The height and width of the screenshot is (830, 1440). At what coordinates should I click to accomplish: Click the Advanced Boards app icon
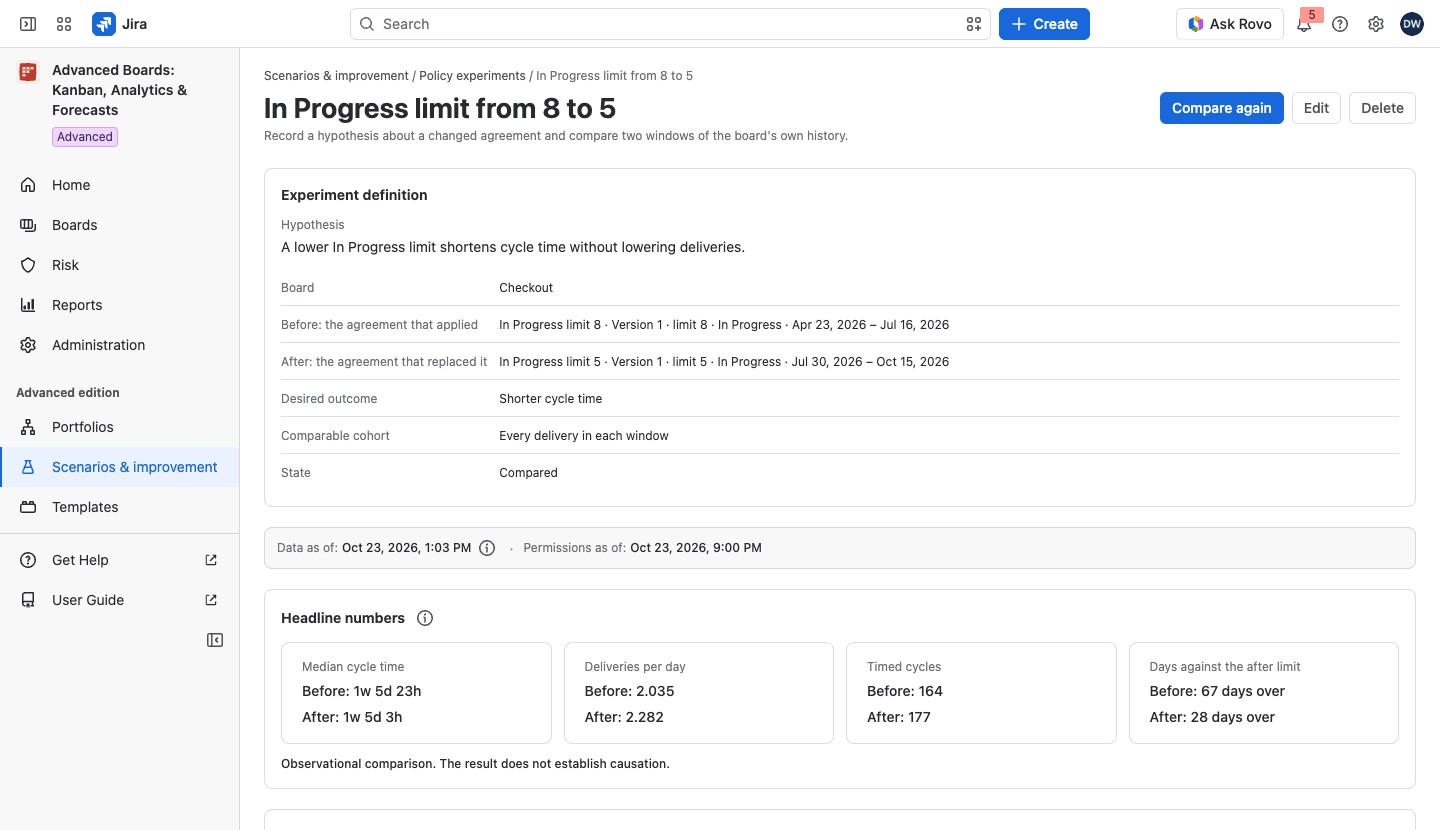28,72
